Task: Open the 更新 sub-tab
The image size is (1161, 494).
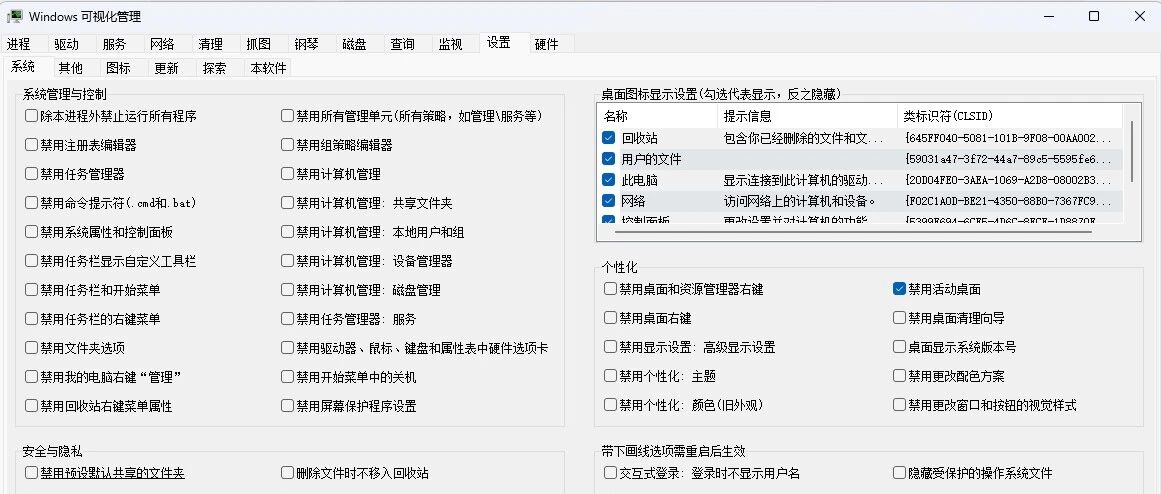Action: point(167,68)
